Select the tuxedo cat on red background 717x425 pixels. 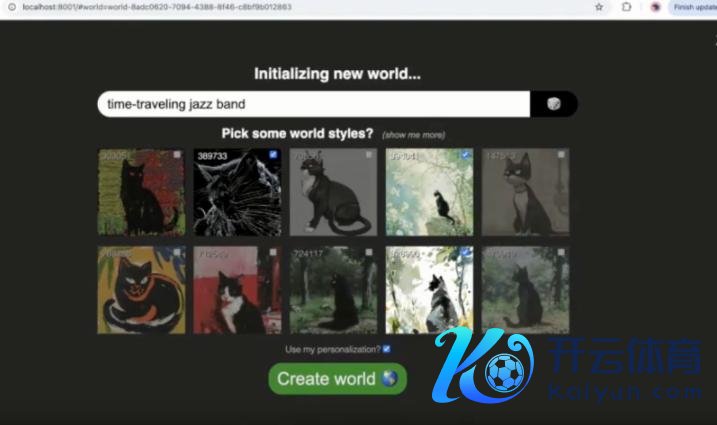237,290
